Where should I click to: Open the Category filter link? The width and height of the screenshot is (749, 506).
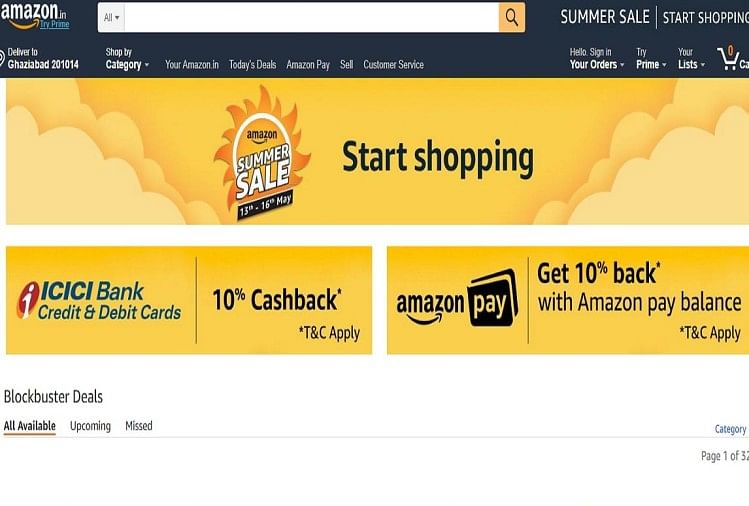pos(730,429)
